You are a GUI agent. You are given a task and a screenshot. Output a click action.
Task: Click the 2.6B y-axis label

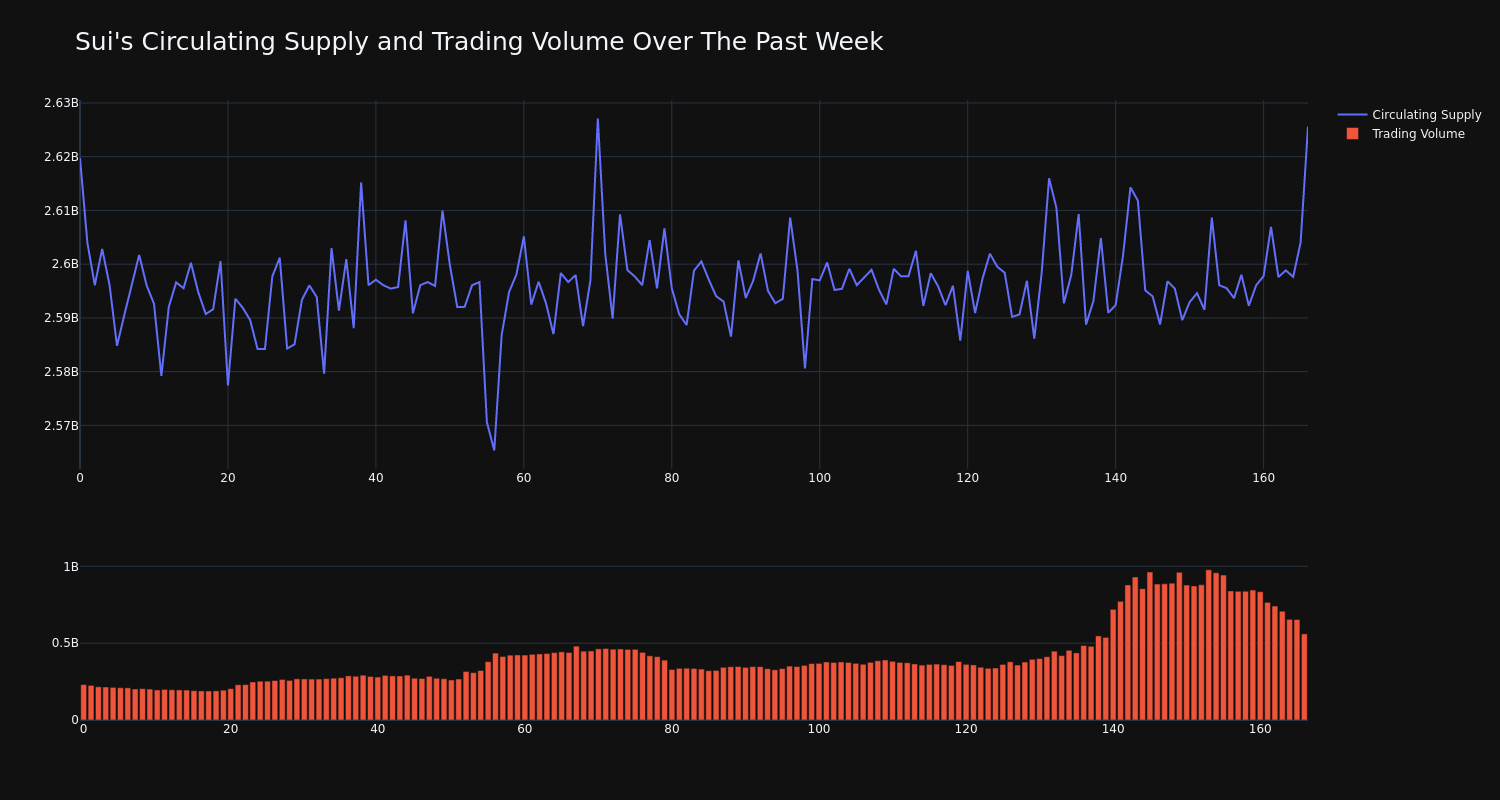(65, 264)
